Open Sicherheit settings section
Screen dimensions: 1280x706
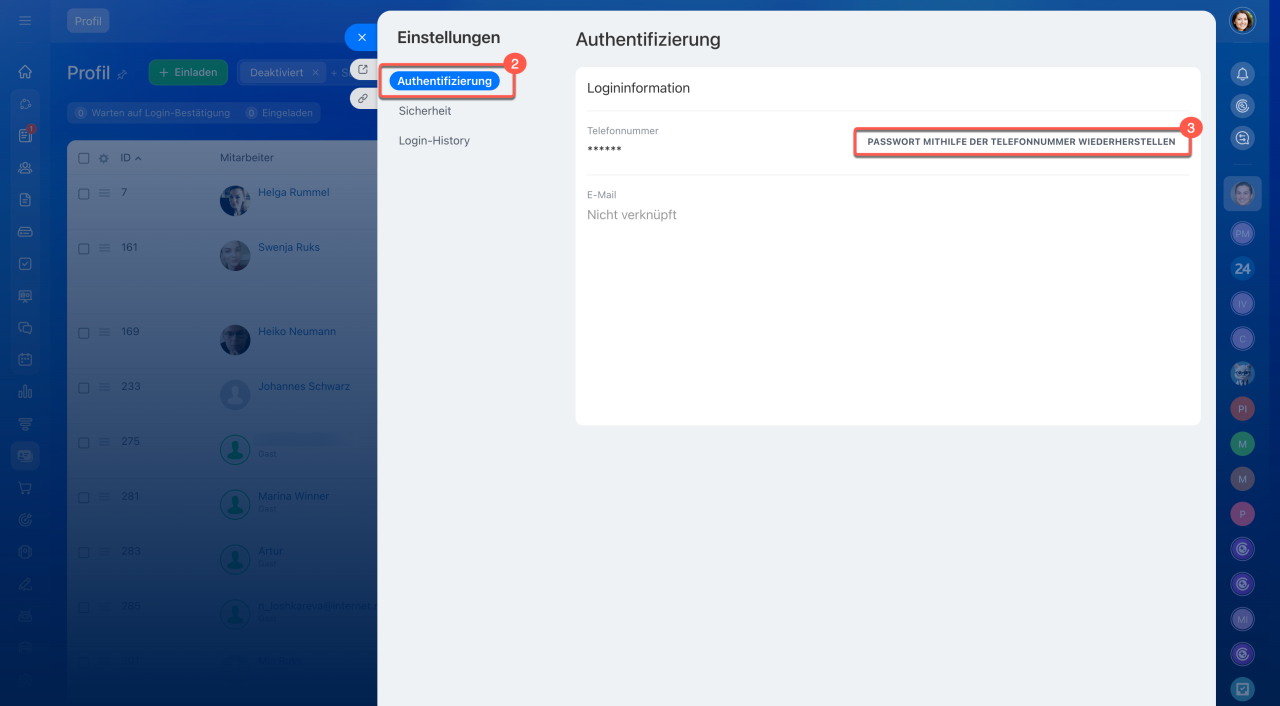[x=425, y=111]
